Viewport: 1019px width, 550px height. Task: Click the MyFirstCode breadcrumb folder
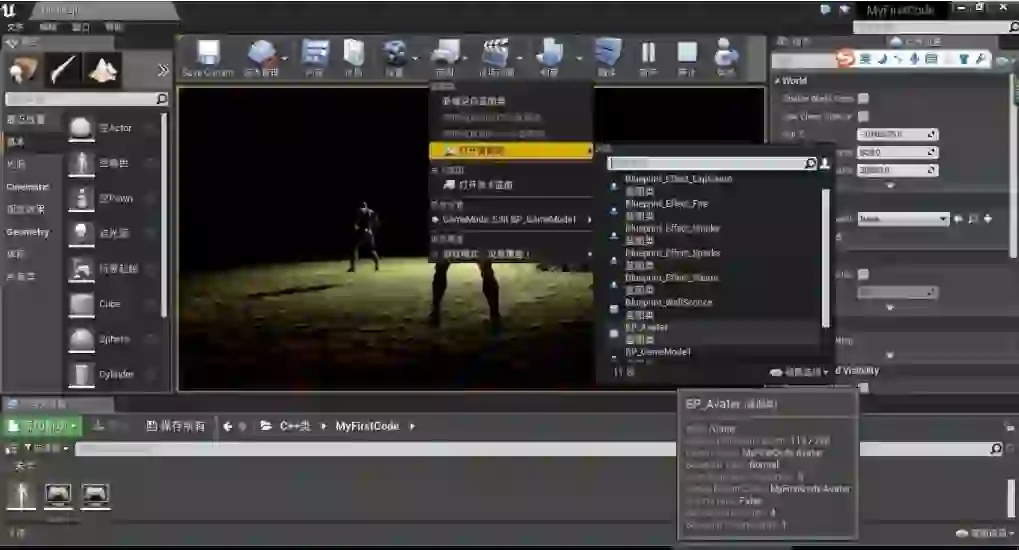[x=367, y=426]
